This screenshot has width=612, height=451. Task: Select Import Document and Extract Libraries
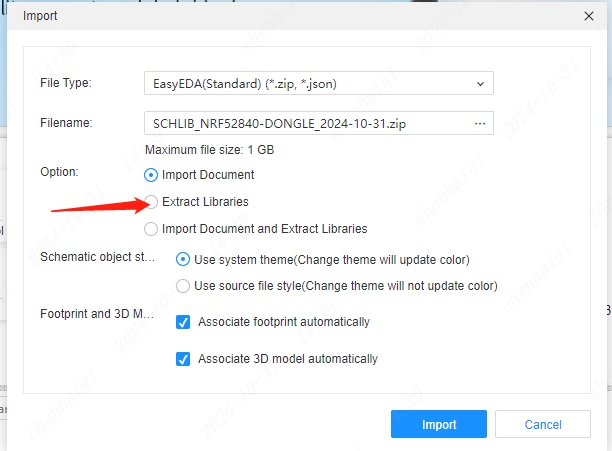click(x=152, y=229)
